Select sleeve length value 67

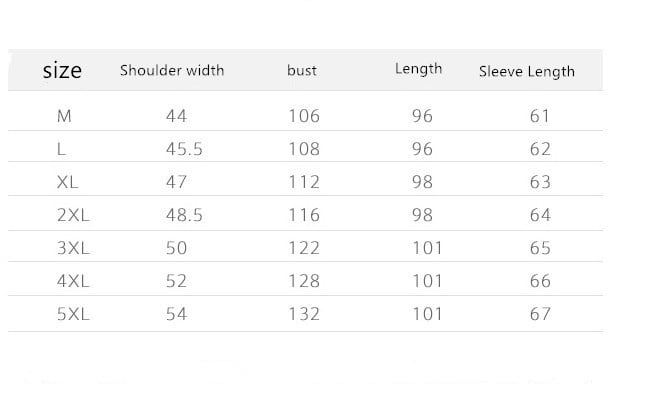click(x=540, y=314)
